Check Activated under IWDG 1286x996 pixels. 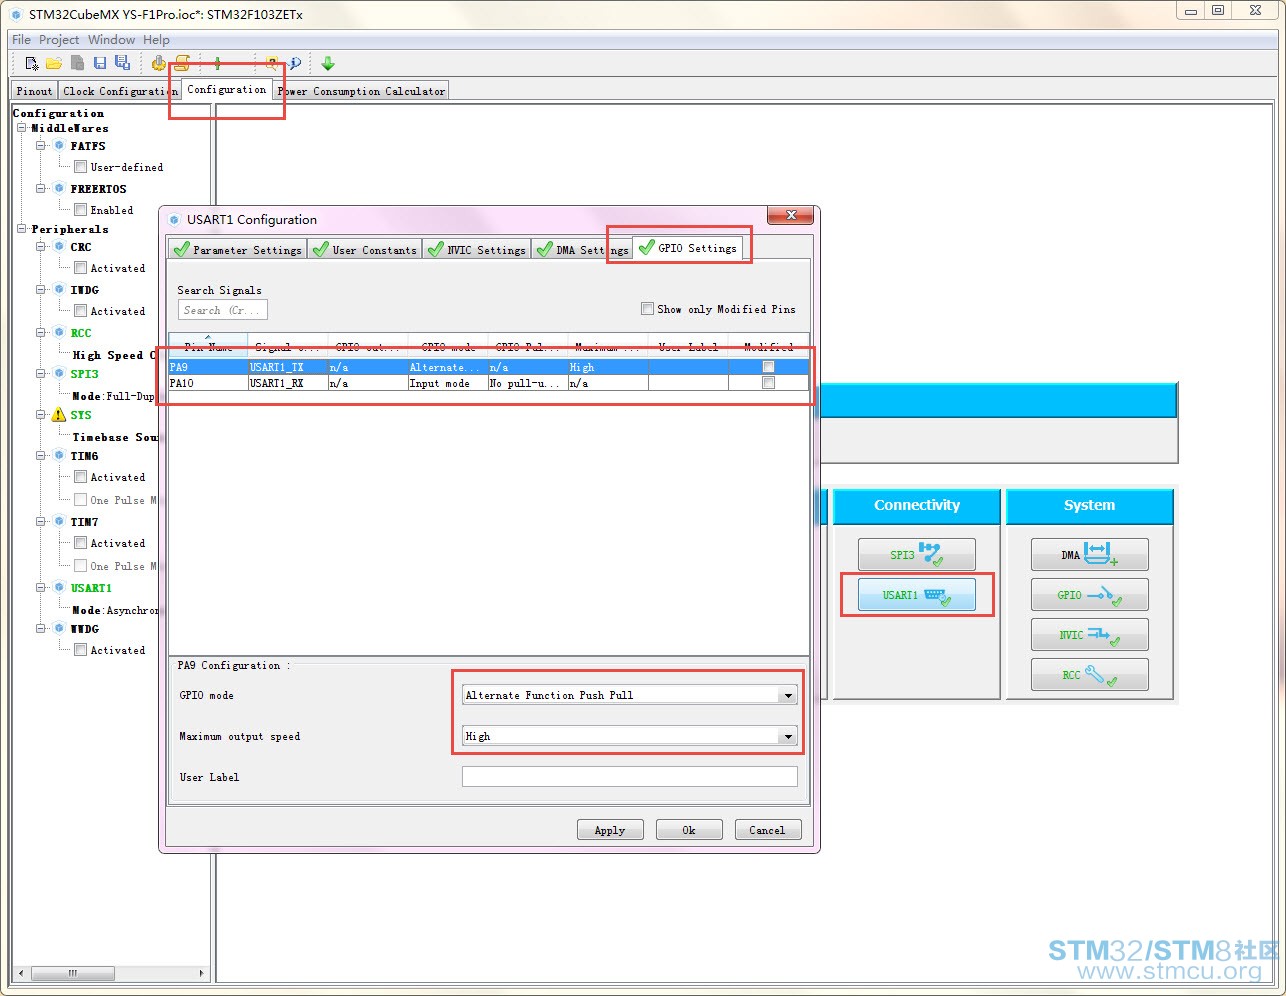[81, 311]
